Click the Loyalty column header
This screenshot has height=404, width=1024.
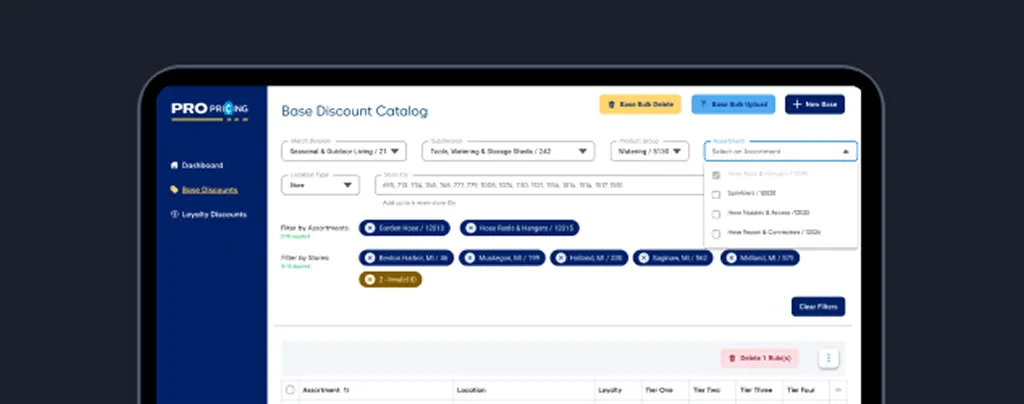[x=610, y=390]
